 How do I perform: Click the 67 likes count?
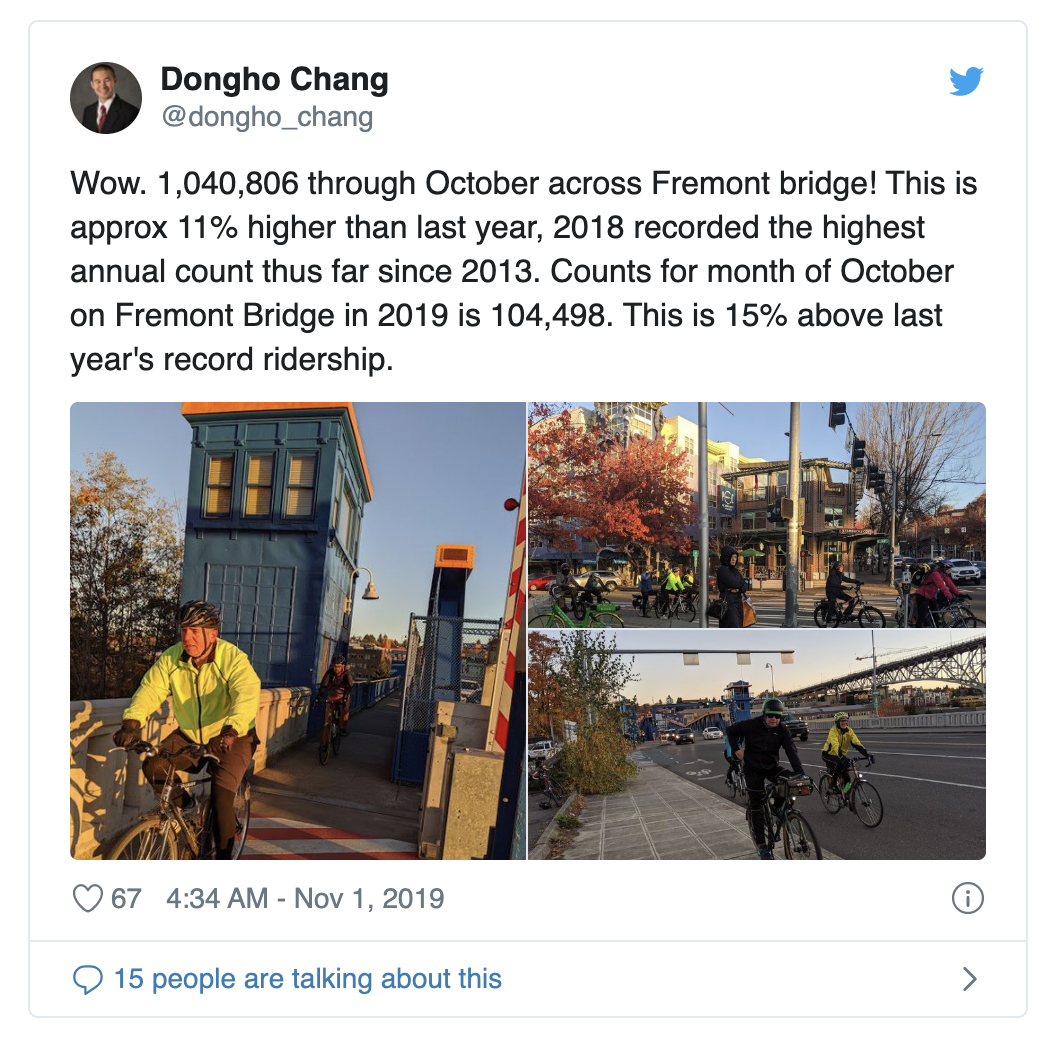(x=126, y=898)
